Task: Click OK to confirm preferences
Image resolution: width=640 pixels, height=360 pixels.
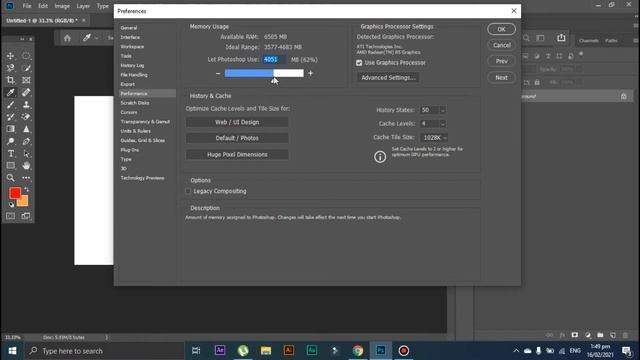Action: [x=501, y=29]
